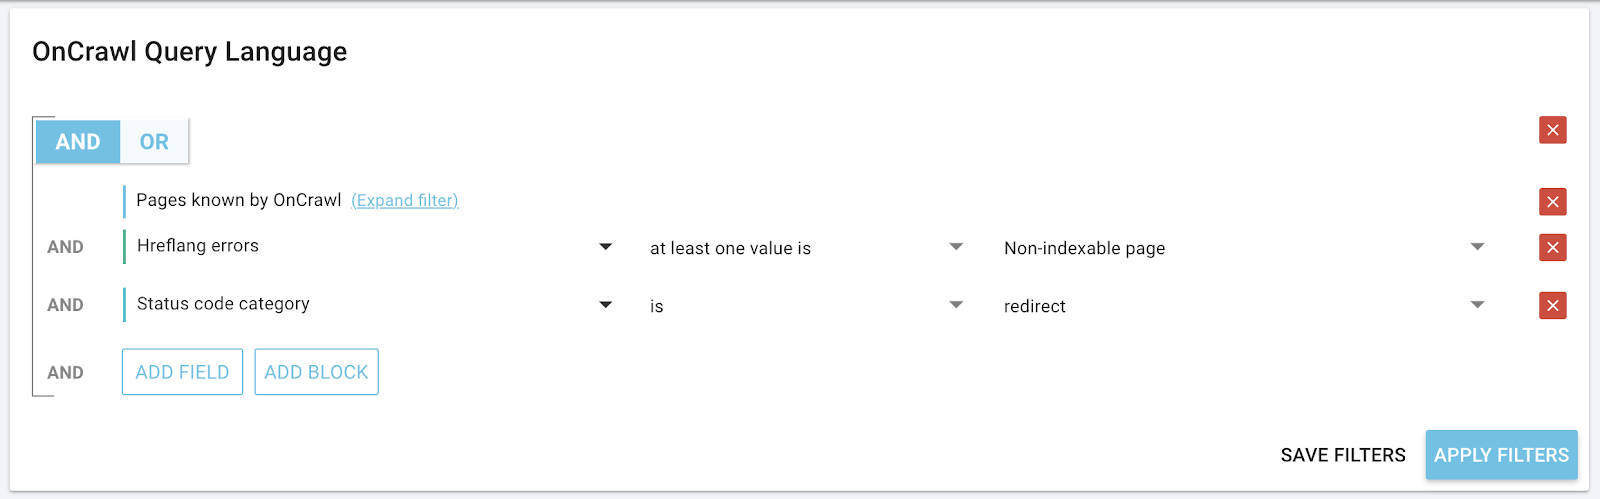Click APPLY FILTERS
Viewport: 1600px width, 499px height.
coord(1501,455)
